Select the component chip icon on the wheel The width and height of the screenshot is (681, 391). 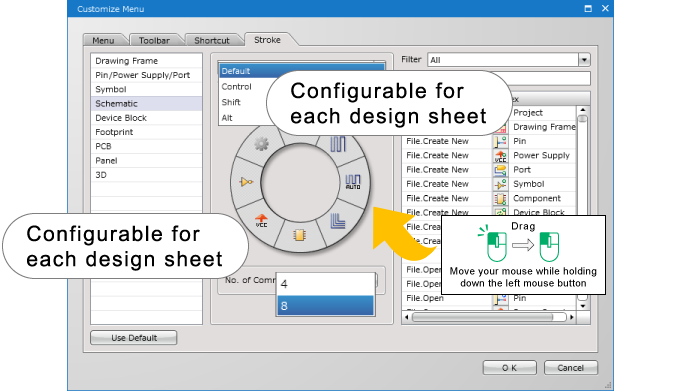(299, 235)
